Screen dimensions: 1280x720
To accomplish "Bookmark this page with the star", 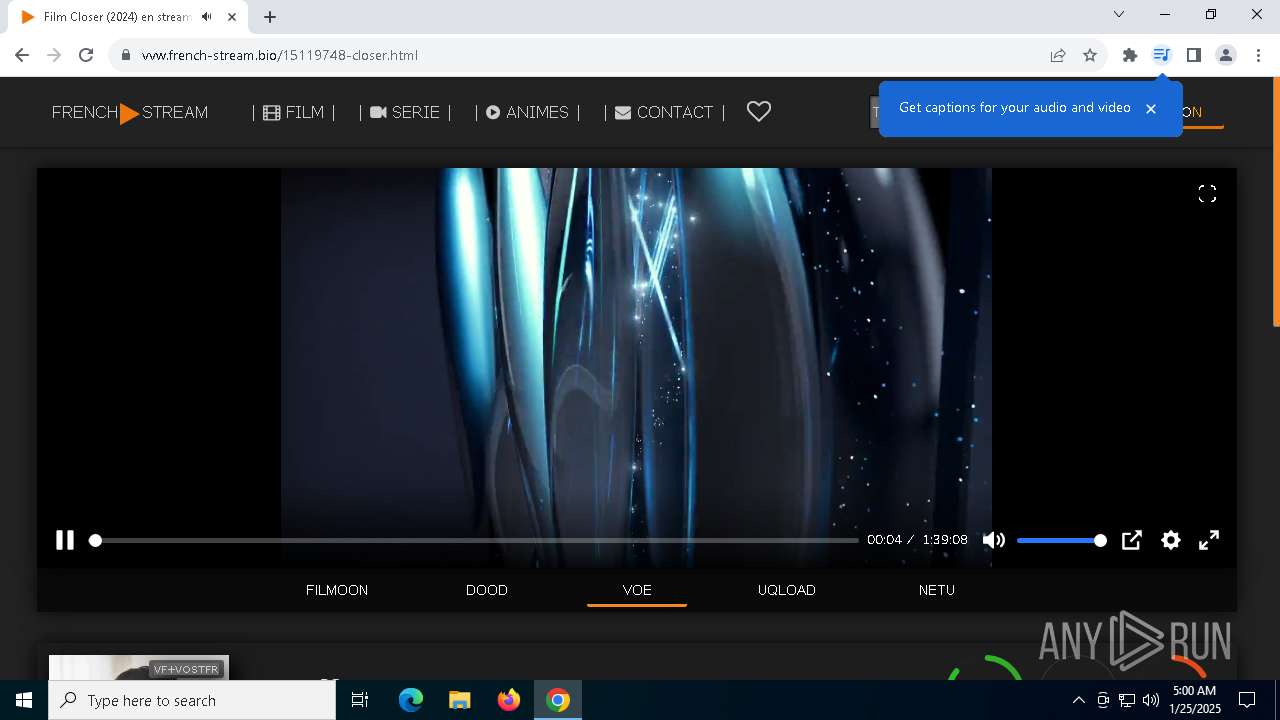I will (x=1090, y=55).
